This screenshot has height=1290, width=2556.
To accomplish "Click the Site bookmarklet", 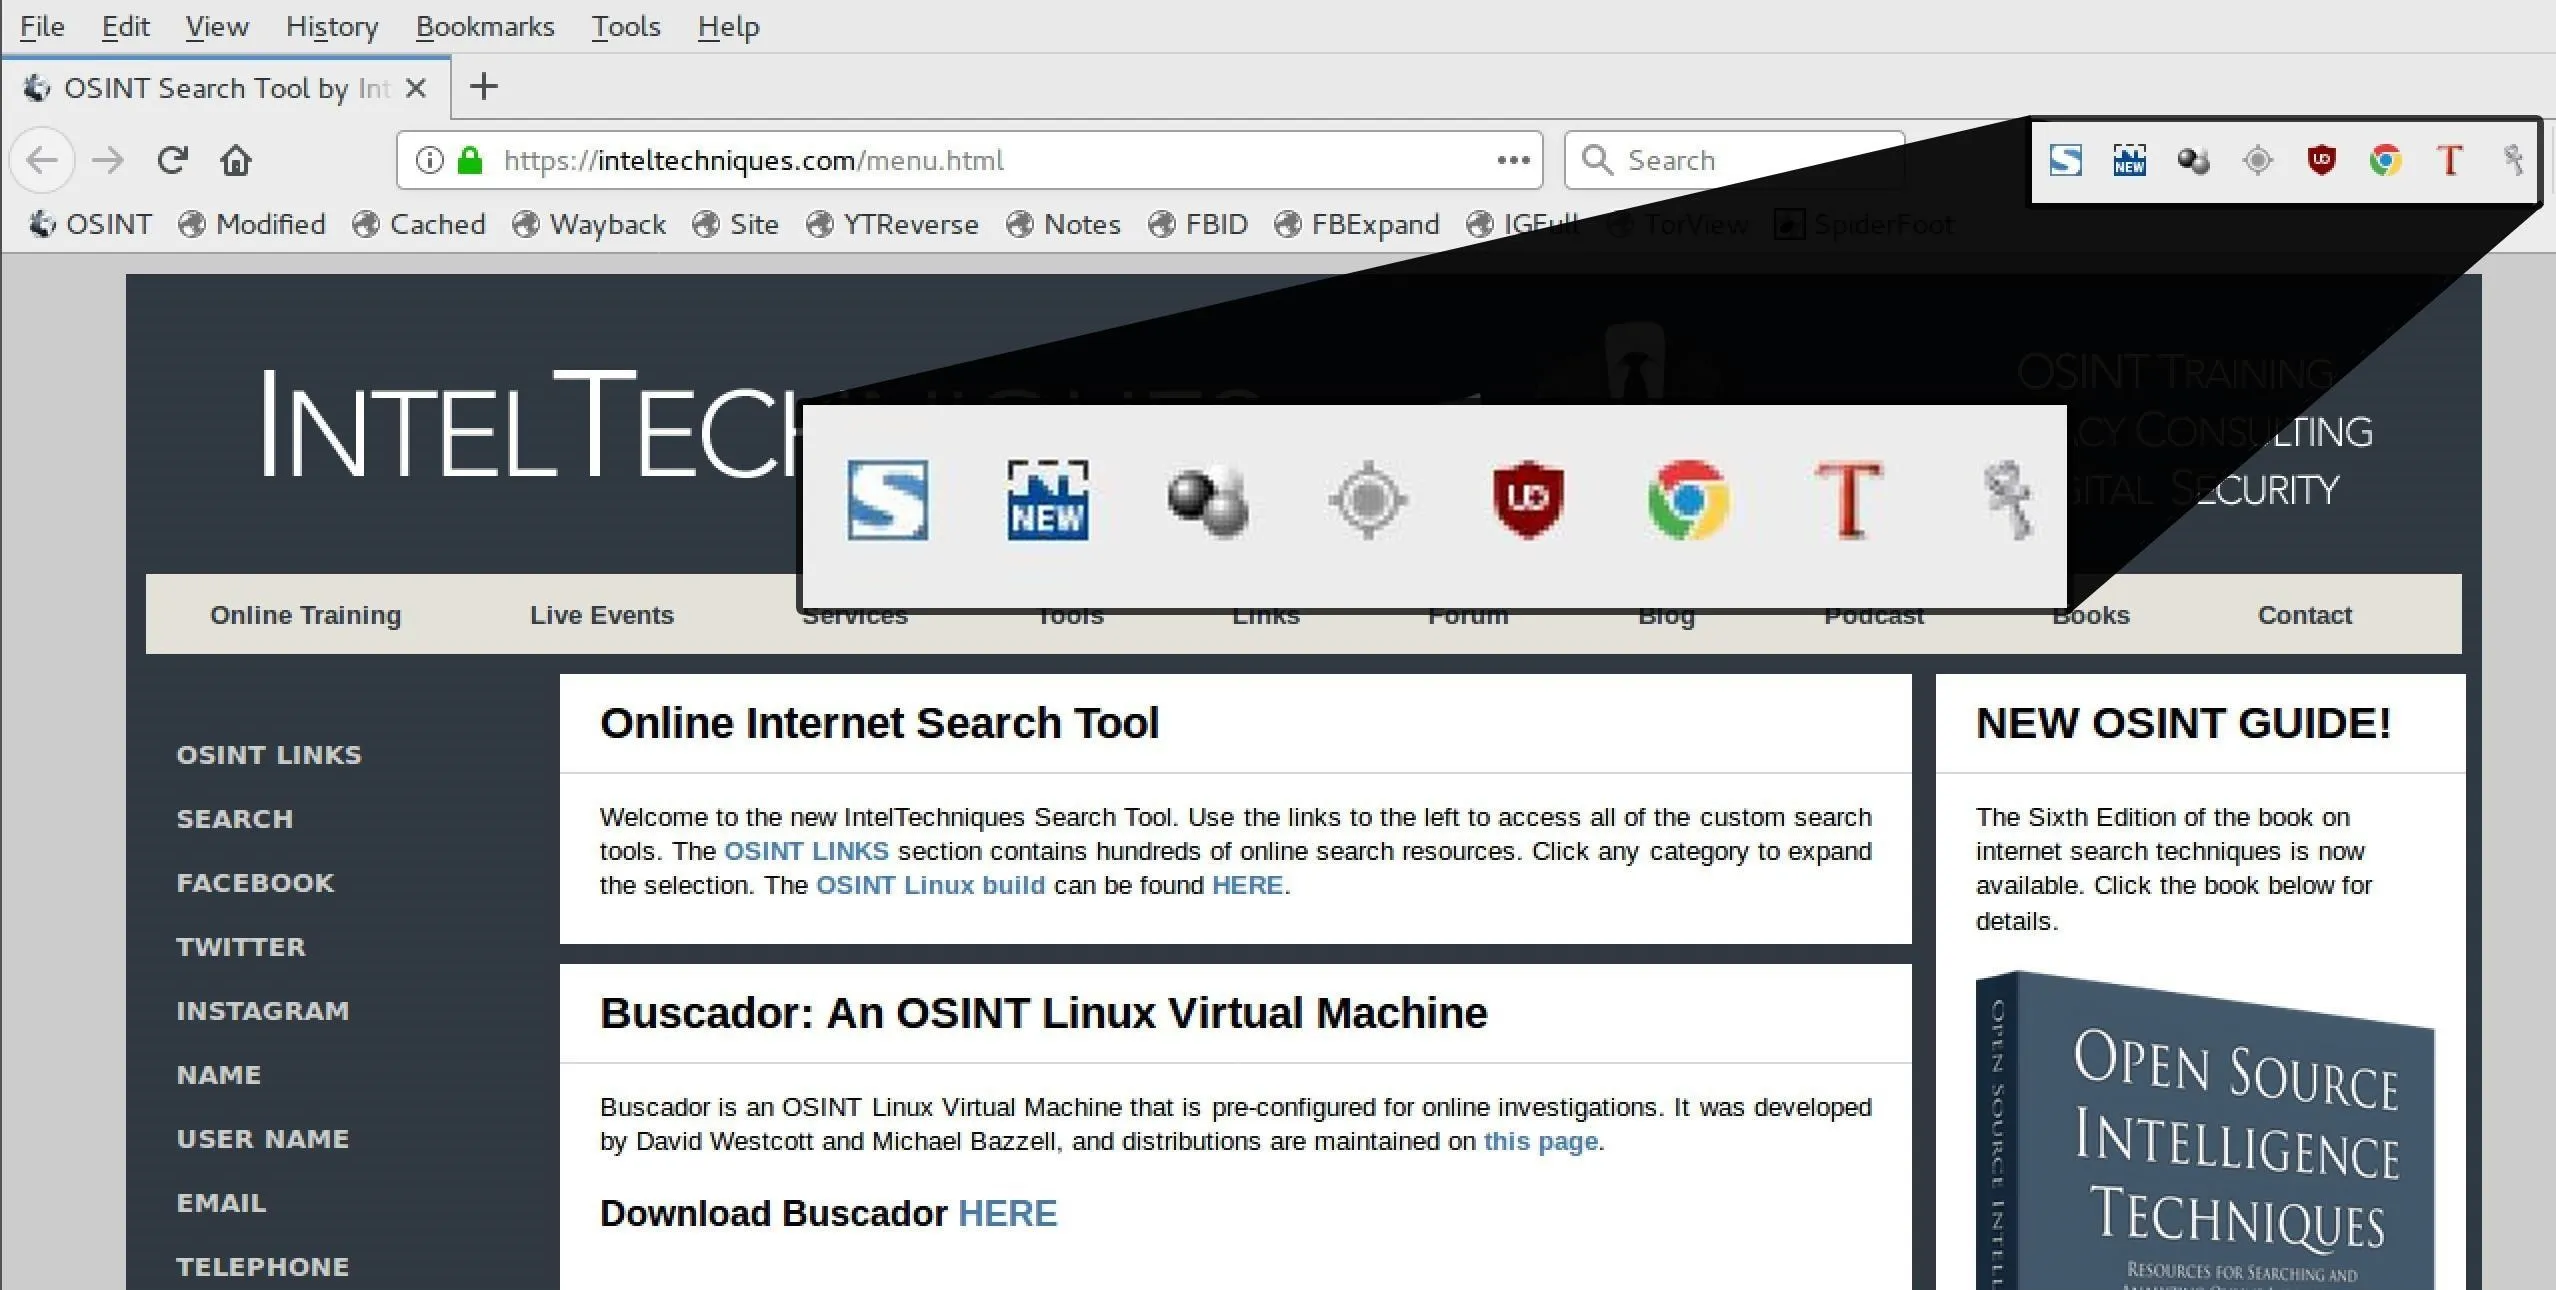I will click(735, 224).
